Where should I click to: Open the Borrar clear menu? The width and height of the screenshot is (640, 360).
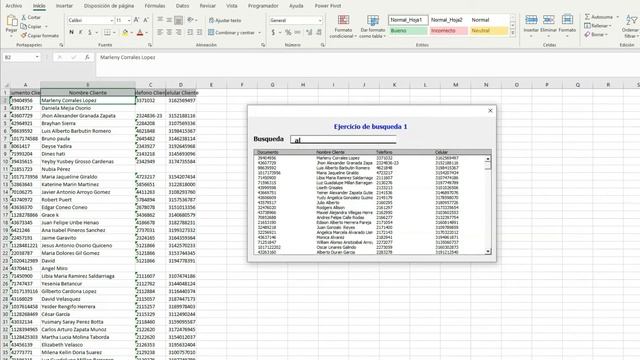tap(596, 35)
